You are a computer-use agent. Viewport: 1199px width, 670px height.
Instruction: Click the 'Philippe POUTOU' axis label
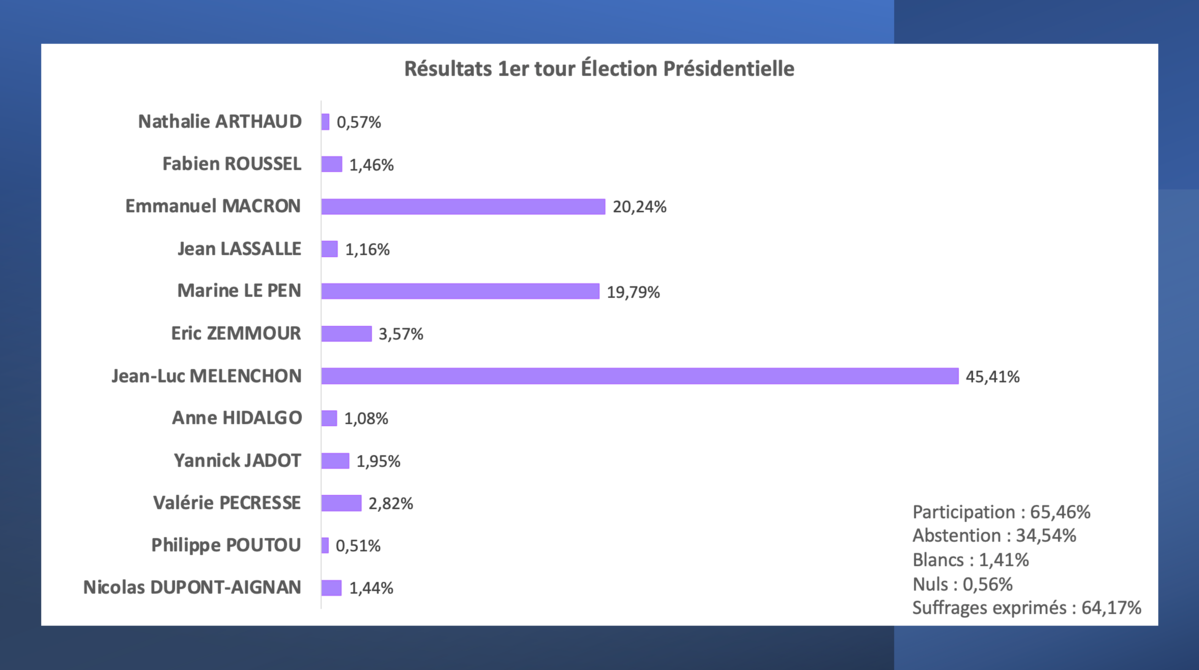point(226,545)
